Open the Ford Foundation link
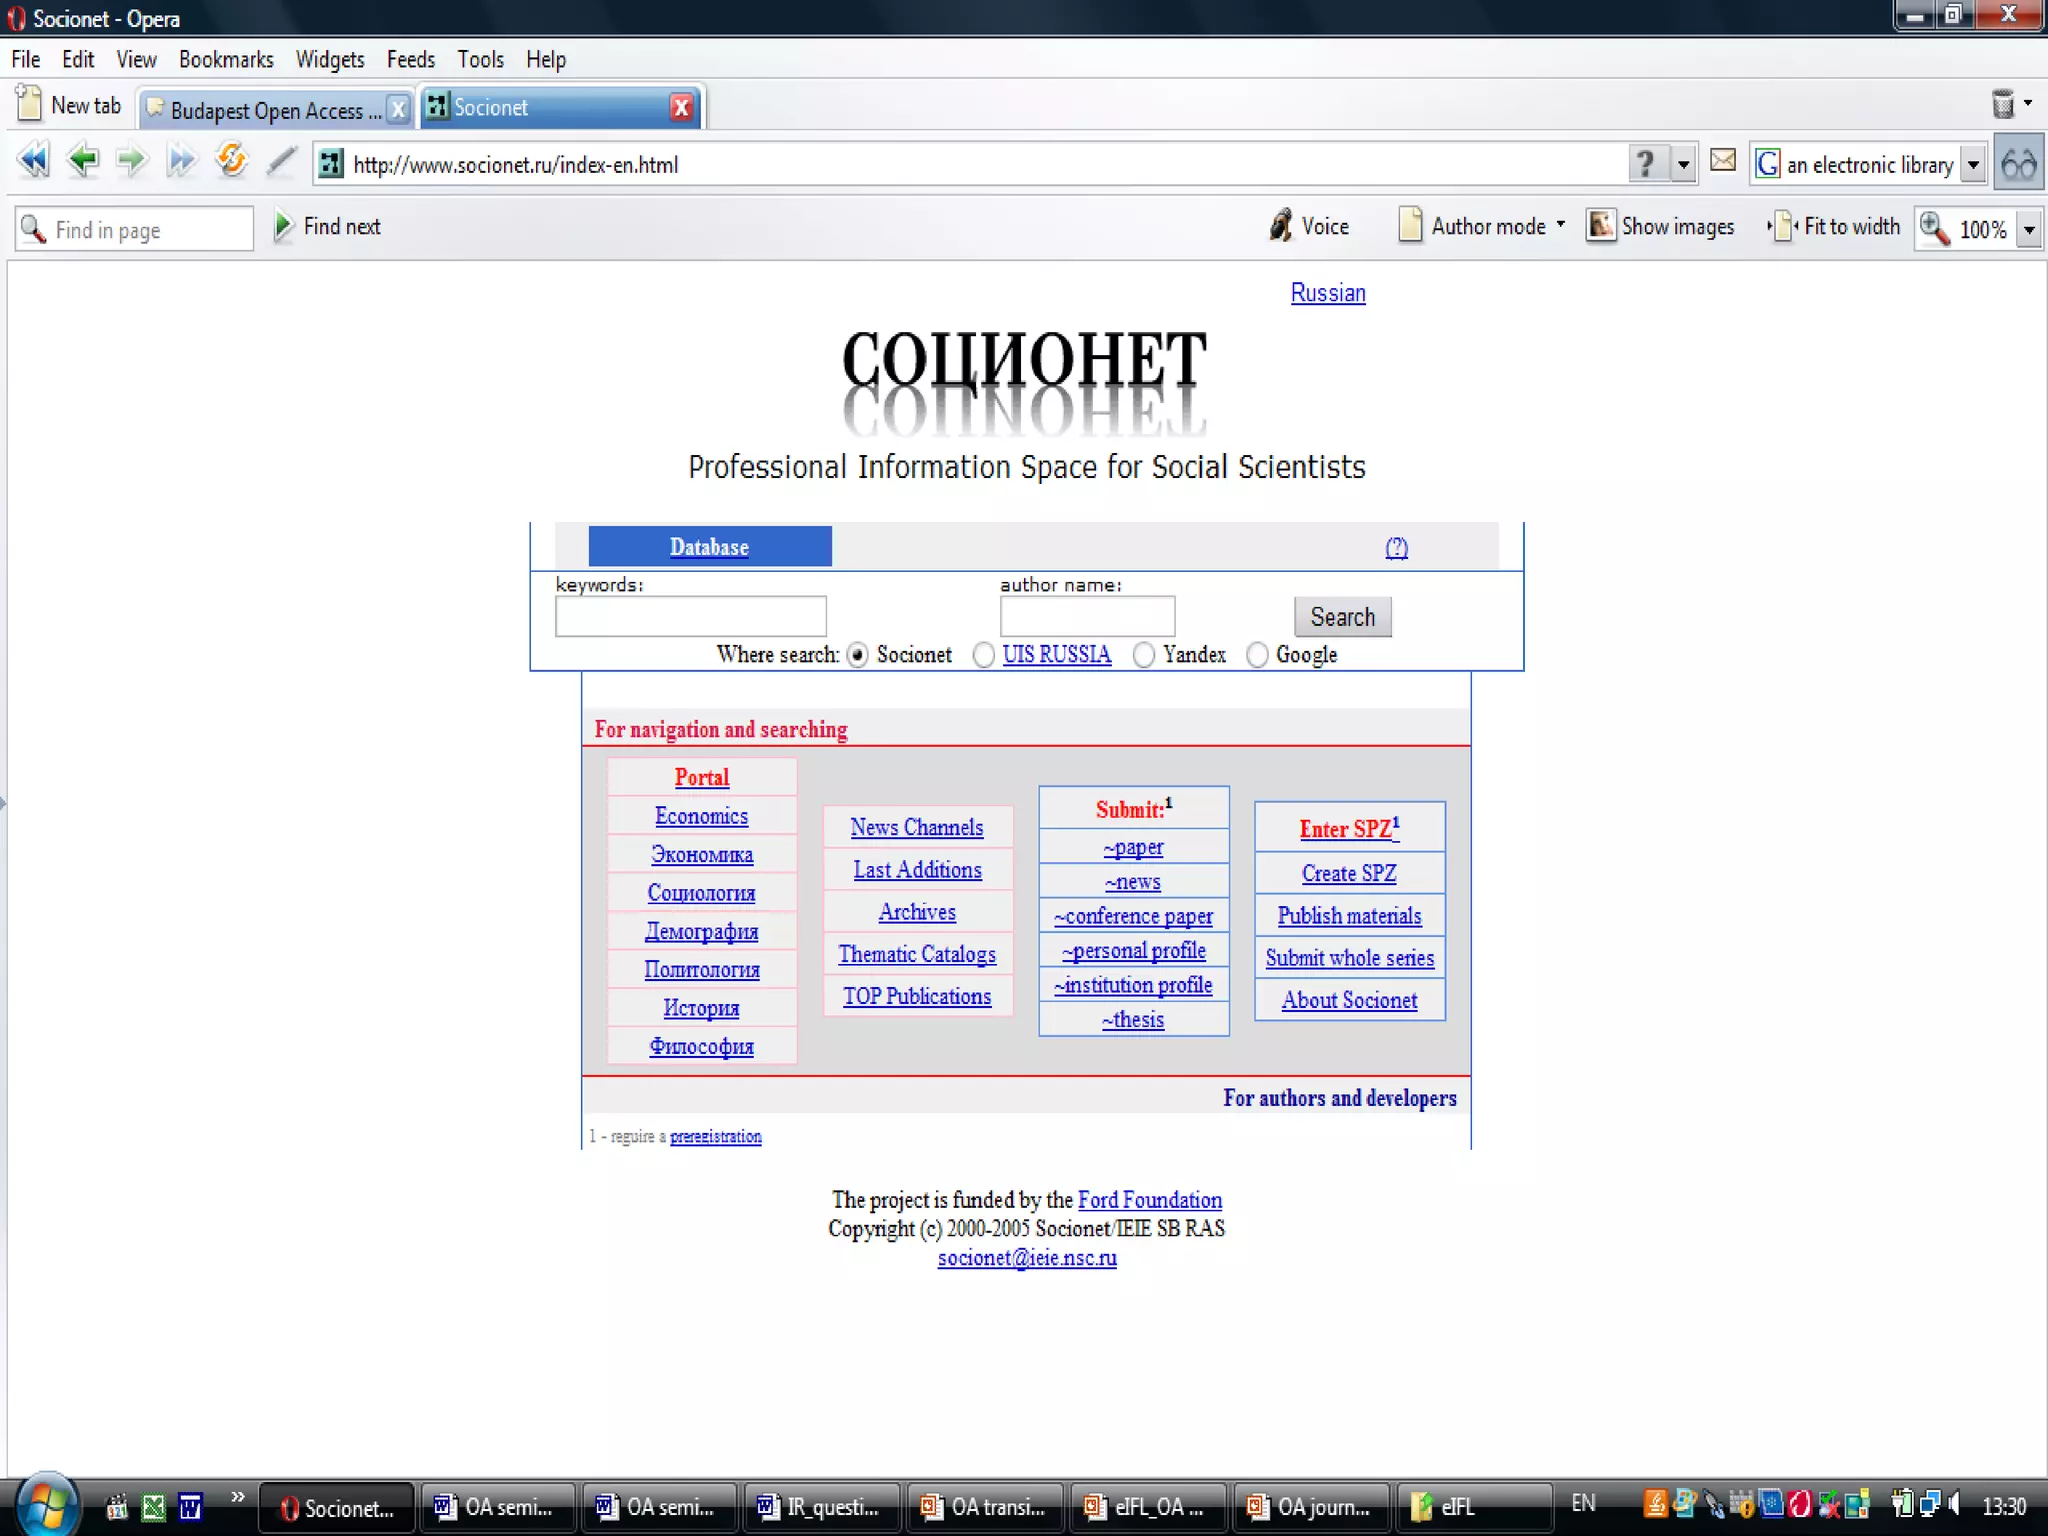 [x=1149, y=1199]
